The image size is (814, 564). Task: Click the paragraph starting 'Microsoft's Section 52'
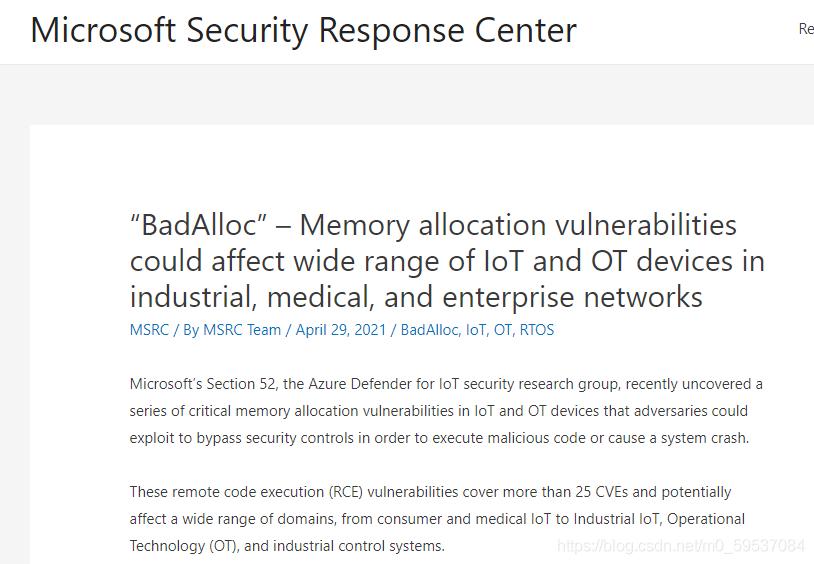446,411
